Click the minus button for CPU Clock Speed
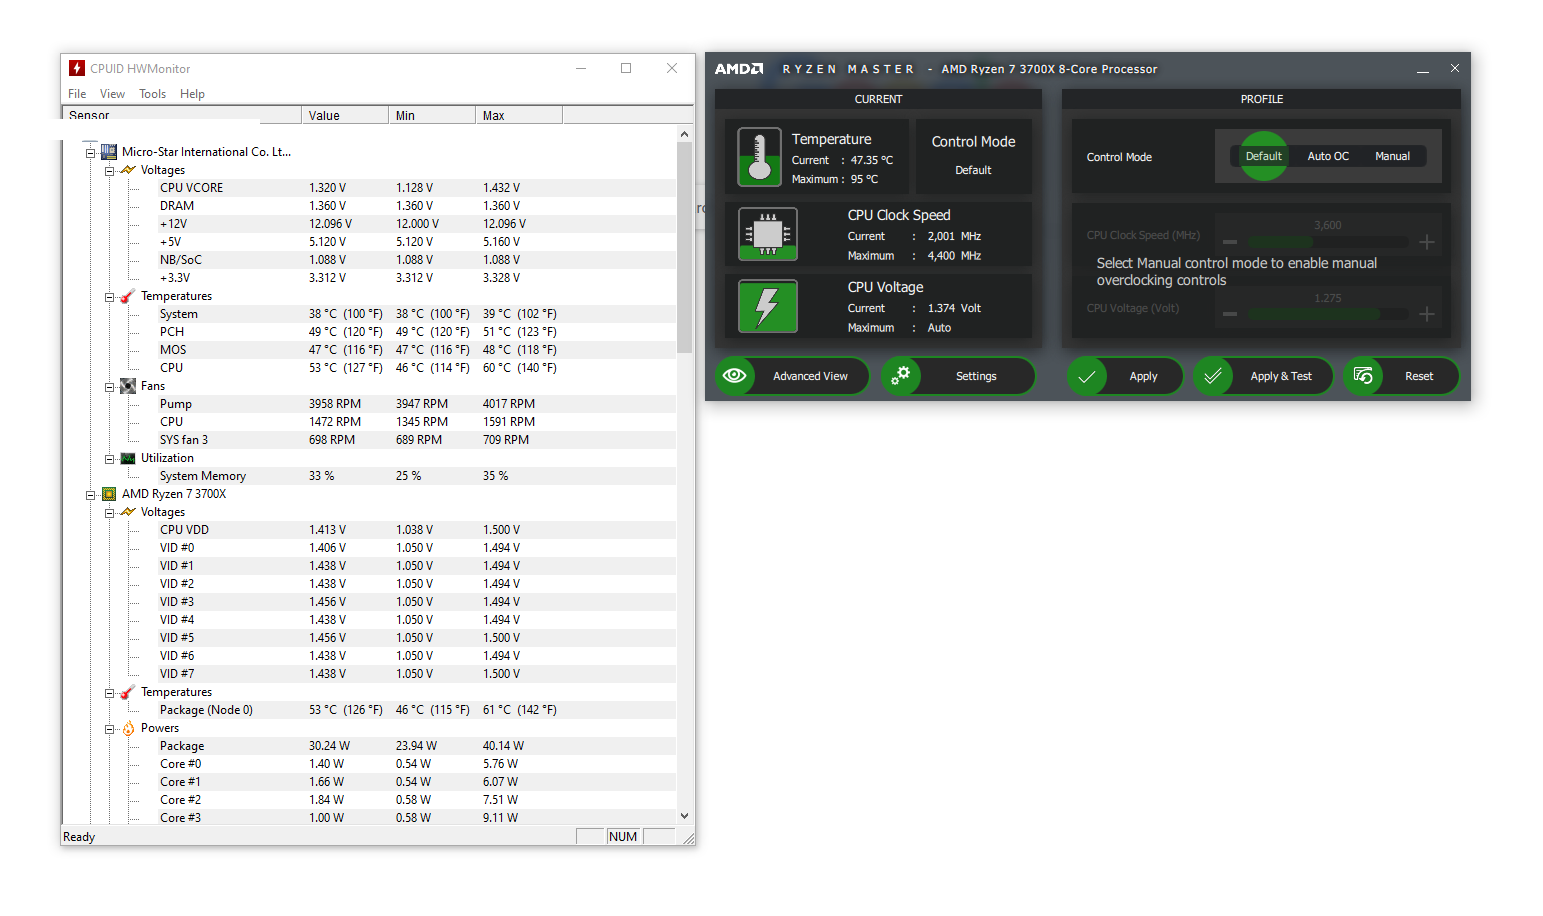This screenshot has width=1543, height=916. (x=1230, y=242)
